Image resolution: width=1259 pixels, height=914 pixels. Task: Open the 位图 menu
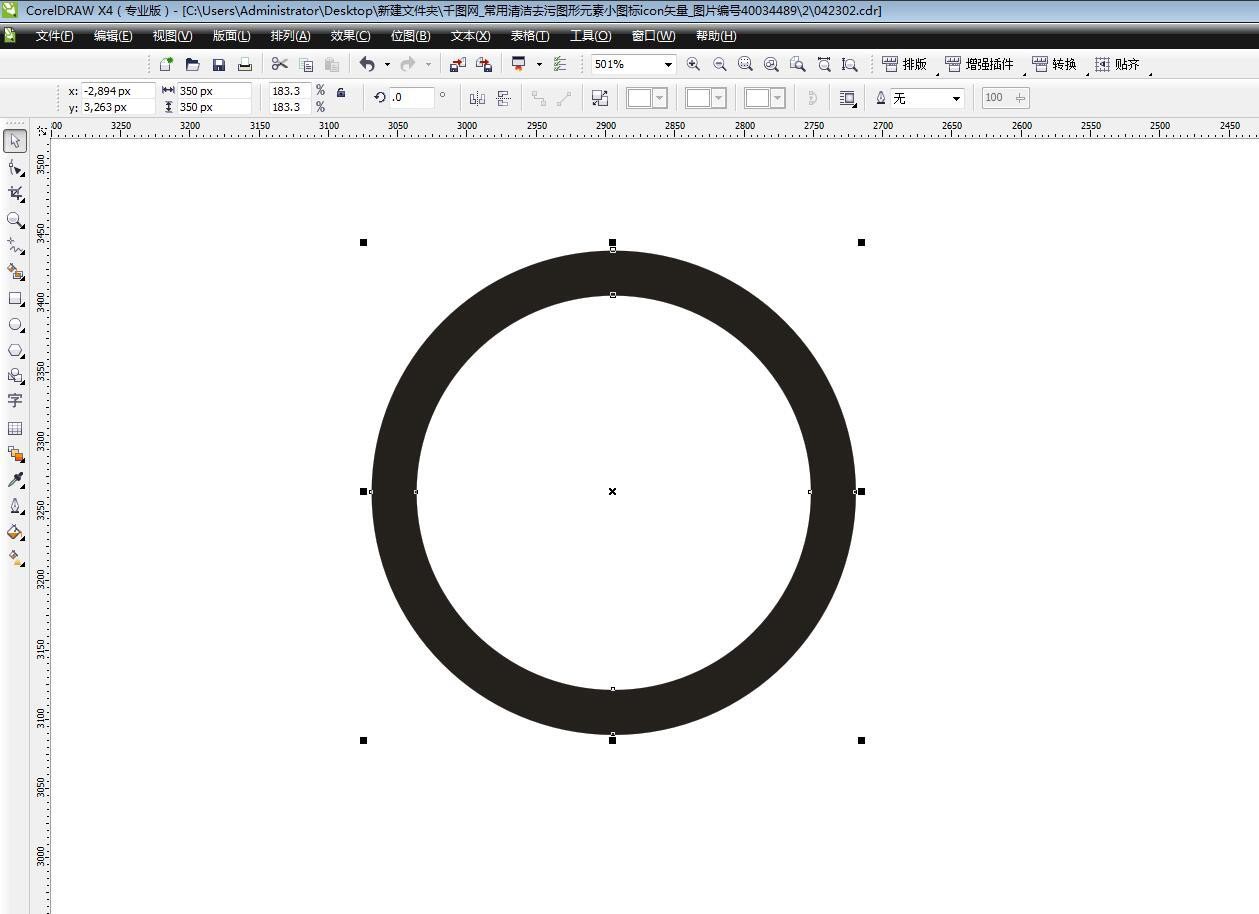(409, 35)
